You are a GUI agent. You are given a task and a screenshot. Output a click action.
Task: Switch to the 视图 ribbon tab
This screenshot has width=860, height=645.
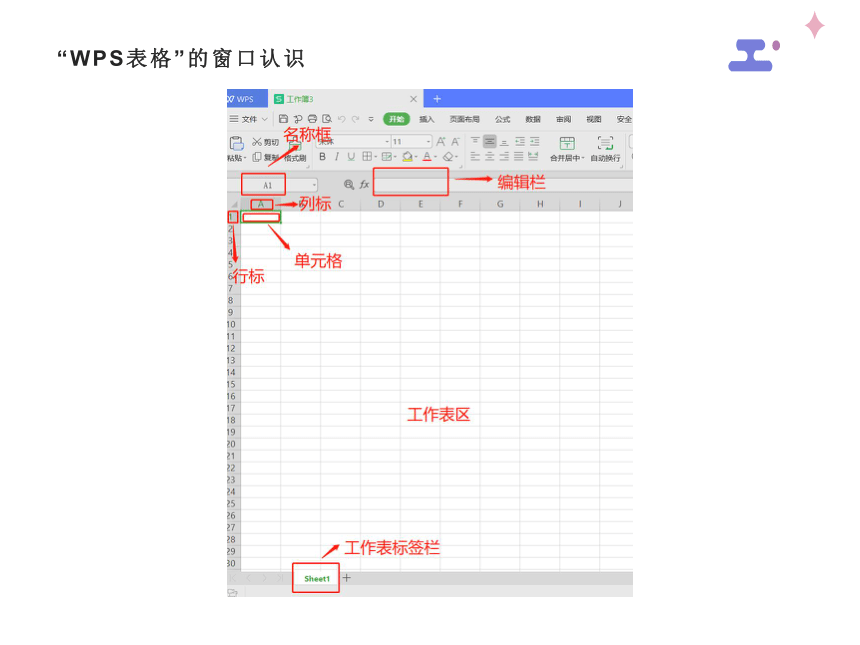593,119
